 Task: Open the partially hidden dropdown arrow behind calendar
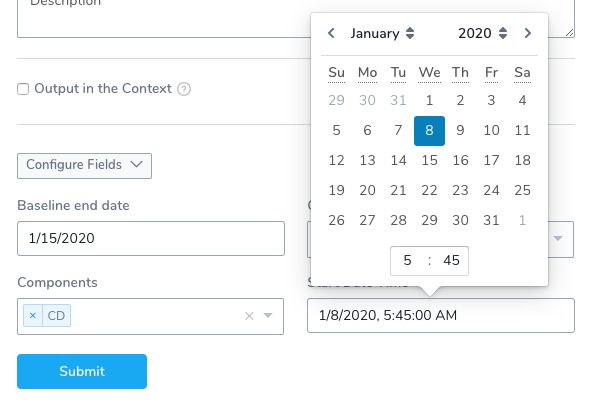click(558, 238)
